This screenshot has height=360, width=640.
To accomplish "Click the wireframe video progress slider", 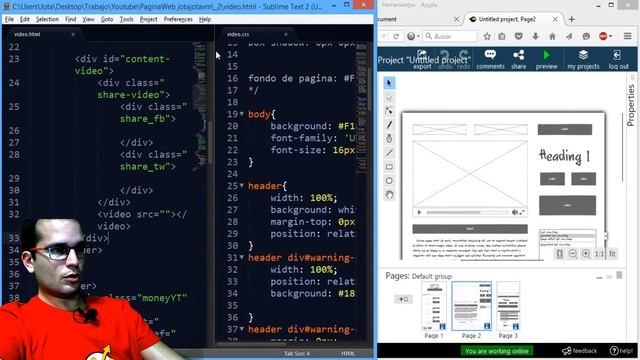I will click(x=468, y=212).
